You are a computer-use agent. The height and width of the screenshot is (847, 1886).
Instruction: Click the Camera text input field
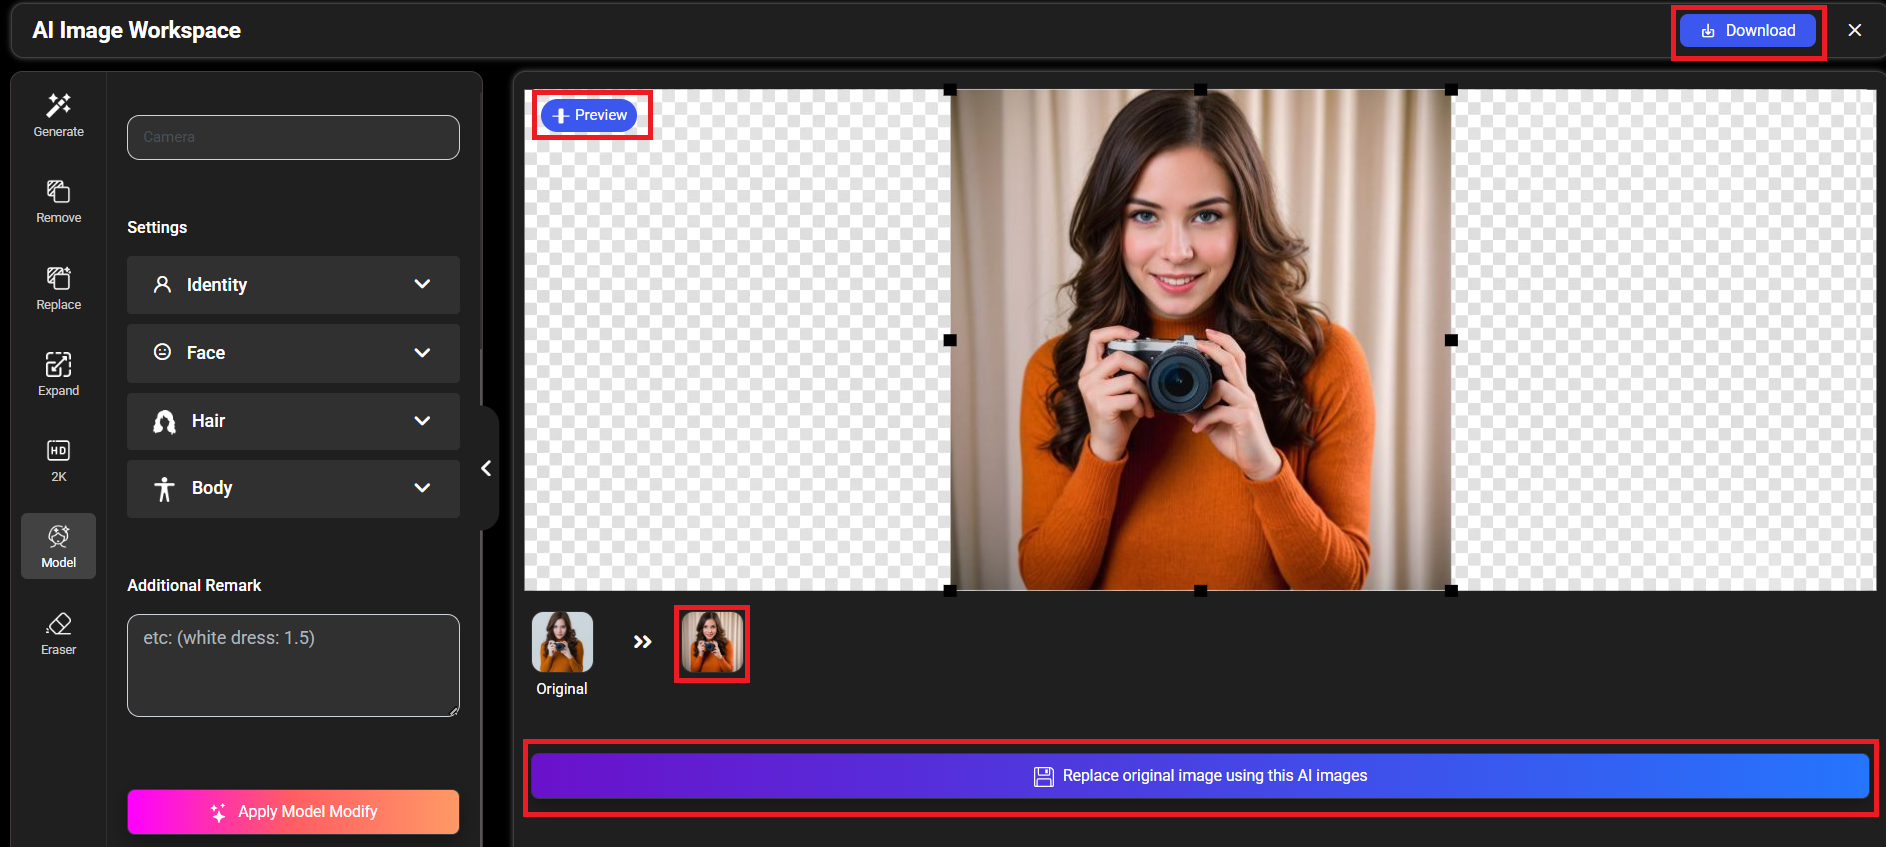point(293,137)
